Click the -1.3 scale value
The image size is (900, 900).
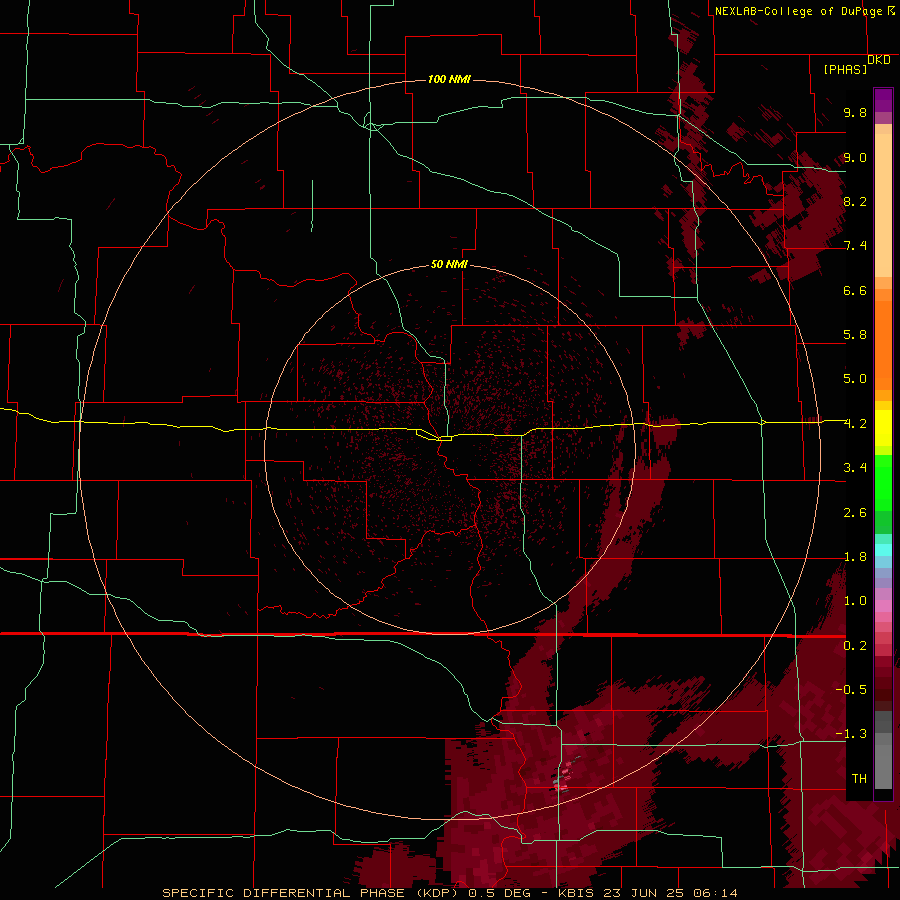point(851,734)
